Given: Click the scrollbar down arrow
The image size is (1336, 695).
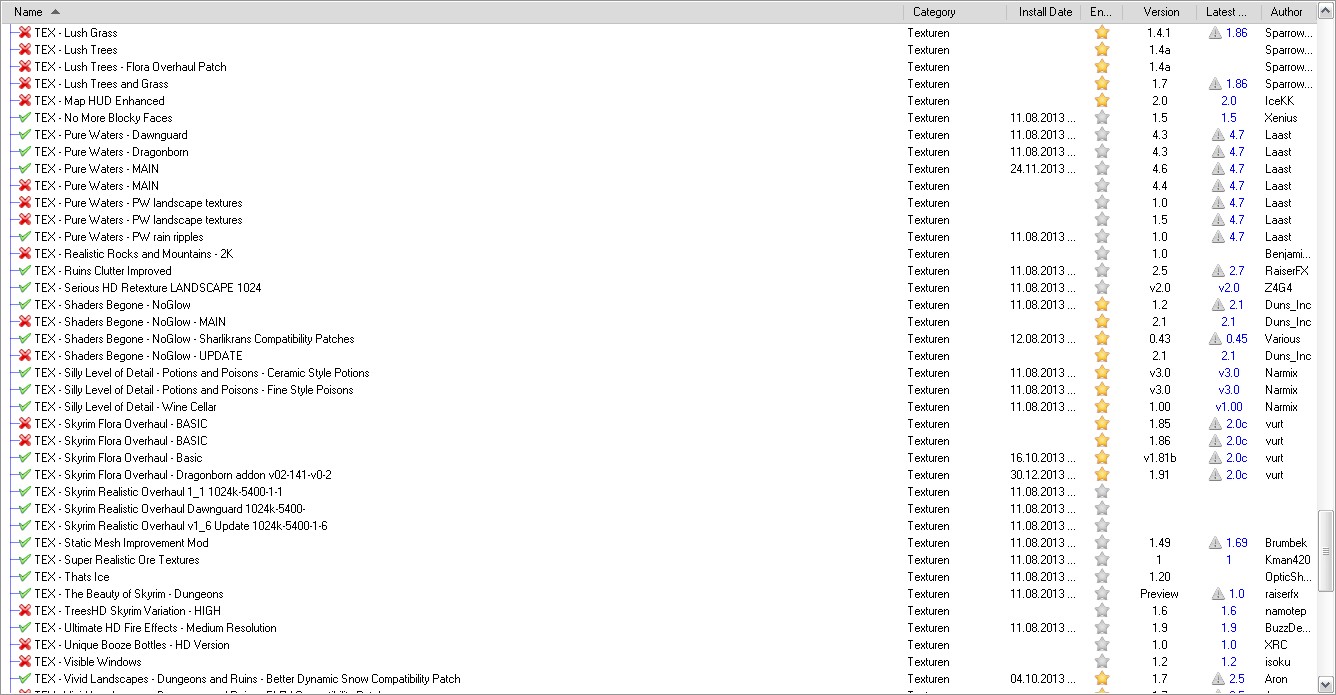Looking at the screenshot, I should pos(1327,686).
